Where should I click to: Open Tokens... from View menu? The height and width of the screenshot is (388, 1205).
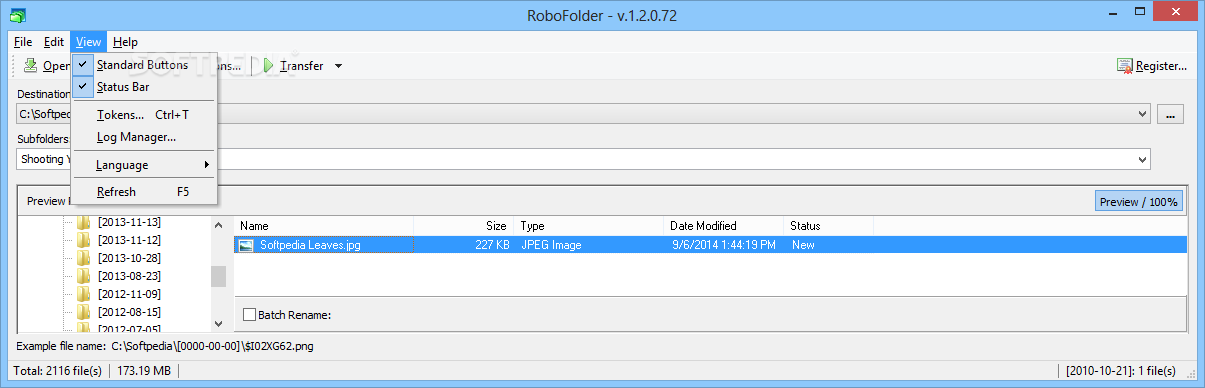coord(144,115)
